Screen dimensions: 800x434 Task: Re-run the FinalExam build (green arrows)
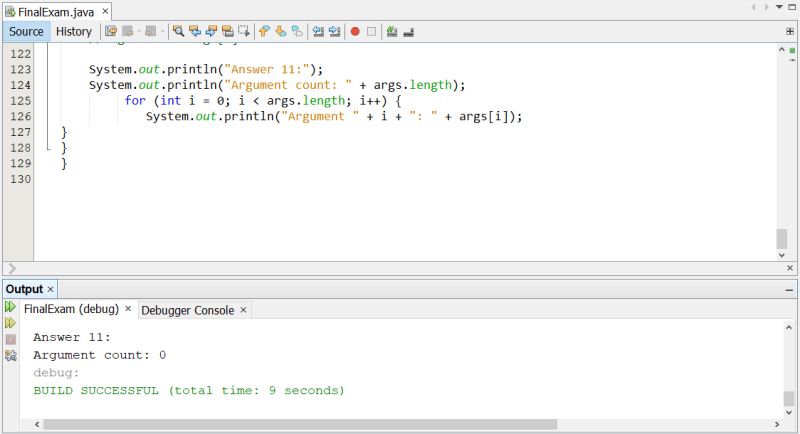pyautogui.click(x=10, y=307)
